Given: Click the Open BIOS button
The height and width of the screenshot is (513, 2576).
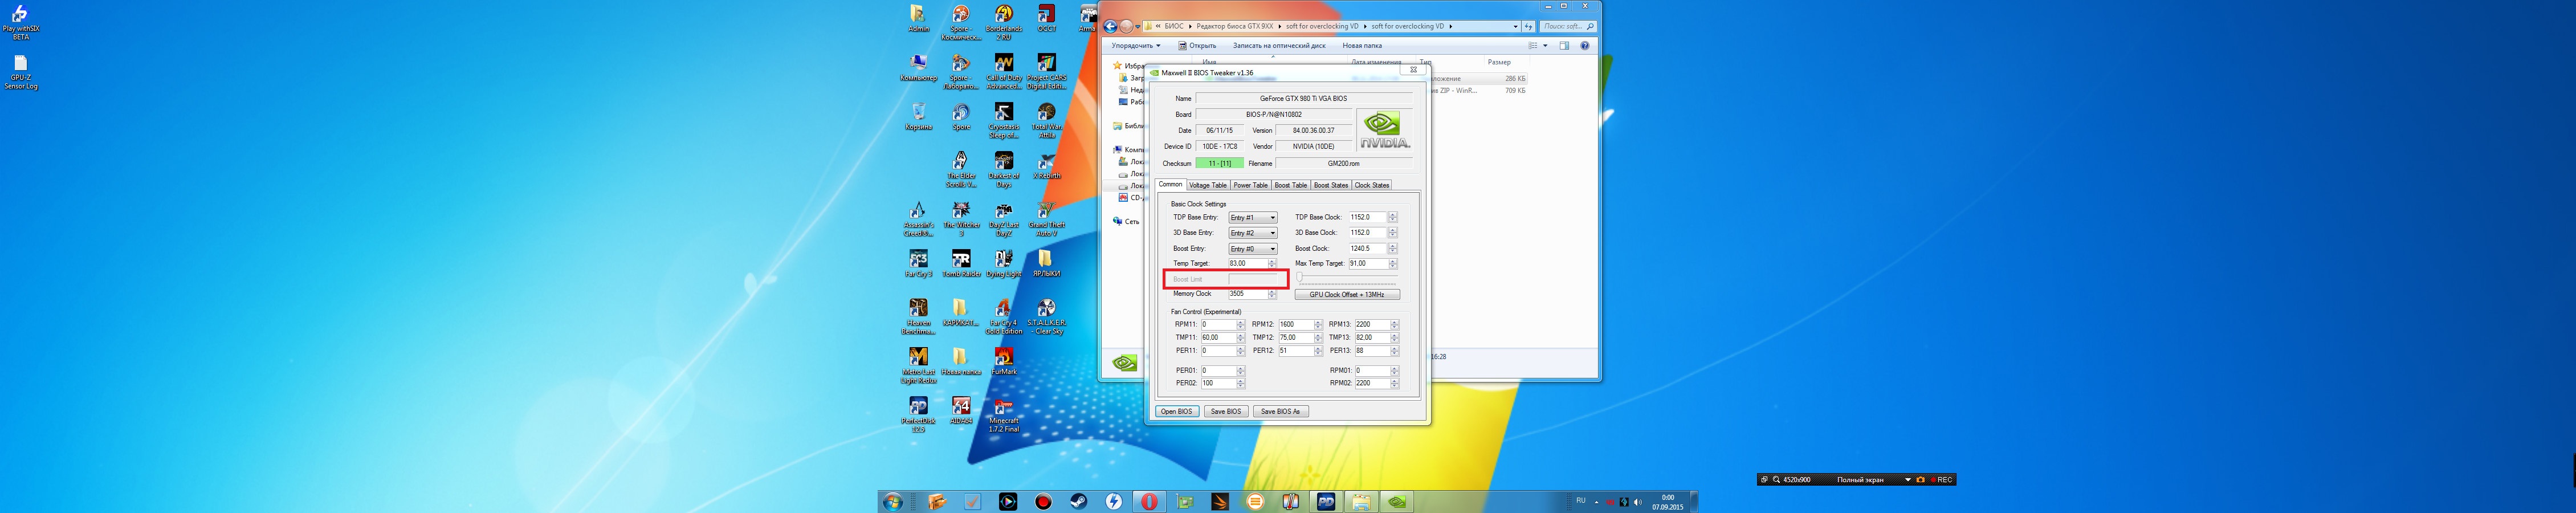Looking at the screenshot, I should (1176, 411).
